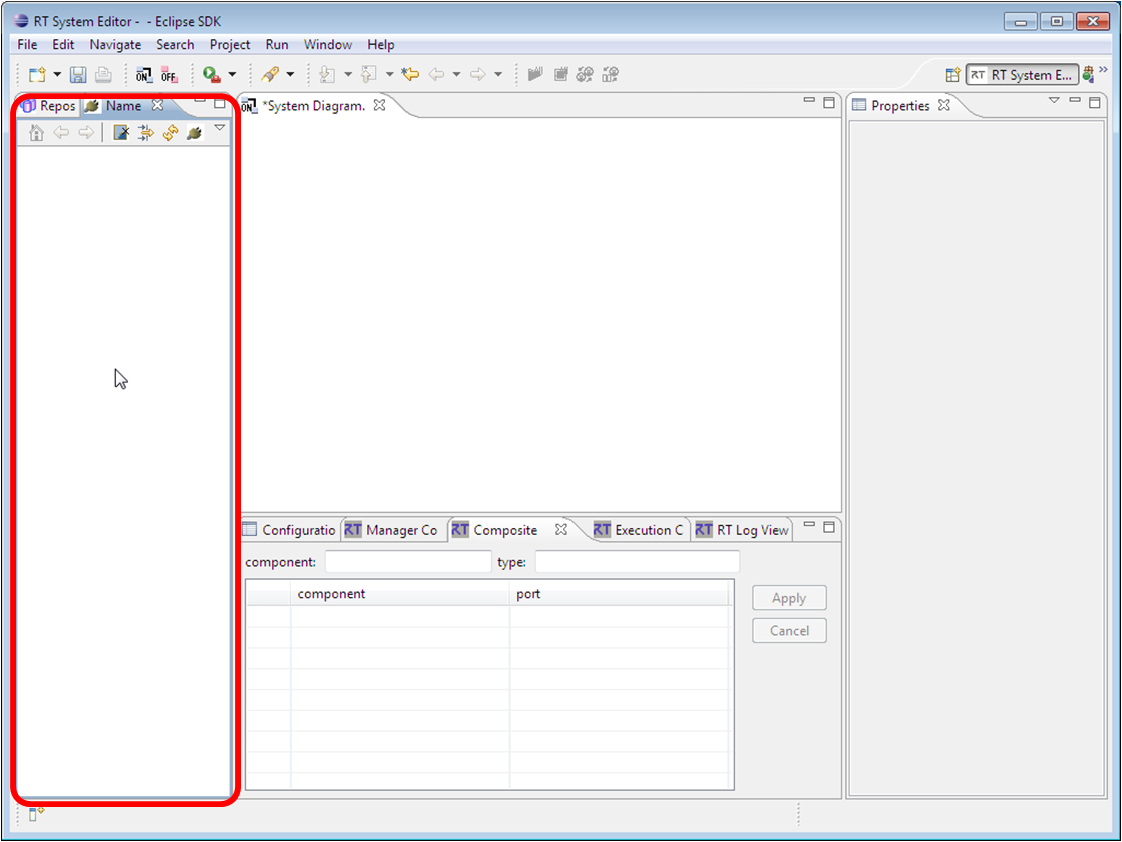This screenshot has height=842, width=1122.
Task: Click the perspective icon beside RT System E...
Action: tap(1088, 74)
